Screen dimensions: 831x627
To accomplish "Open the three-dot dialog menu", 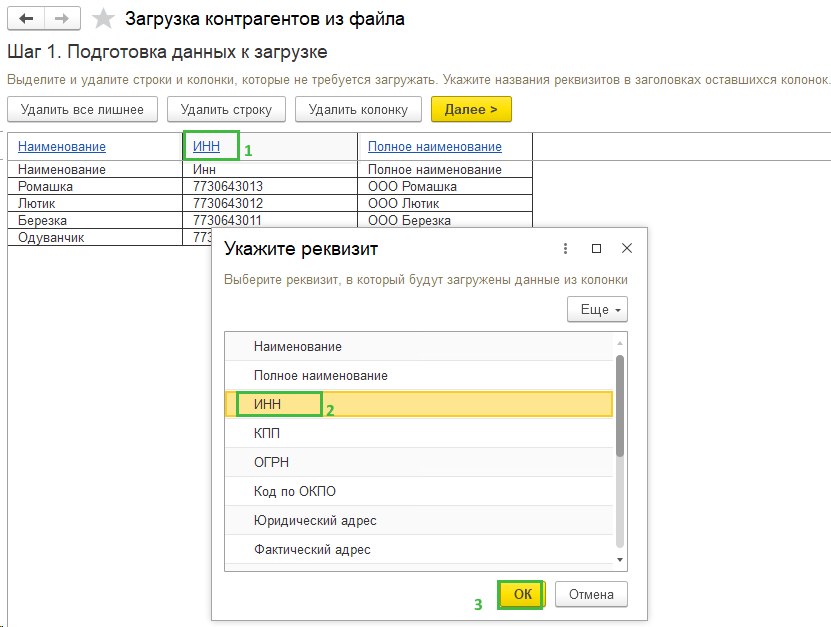I will pyautogui.click(x=565, y=248).
